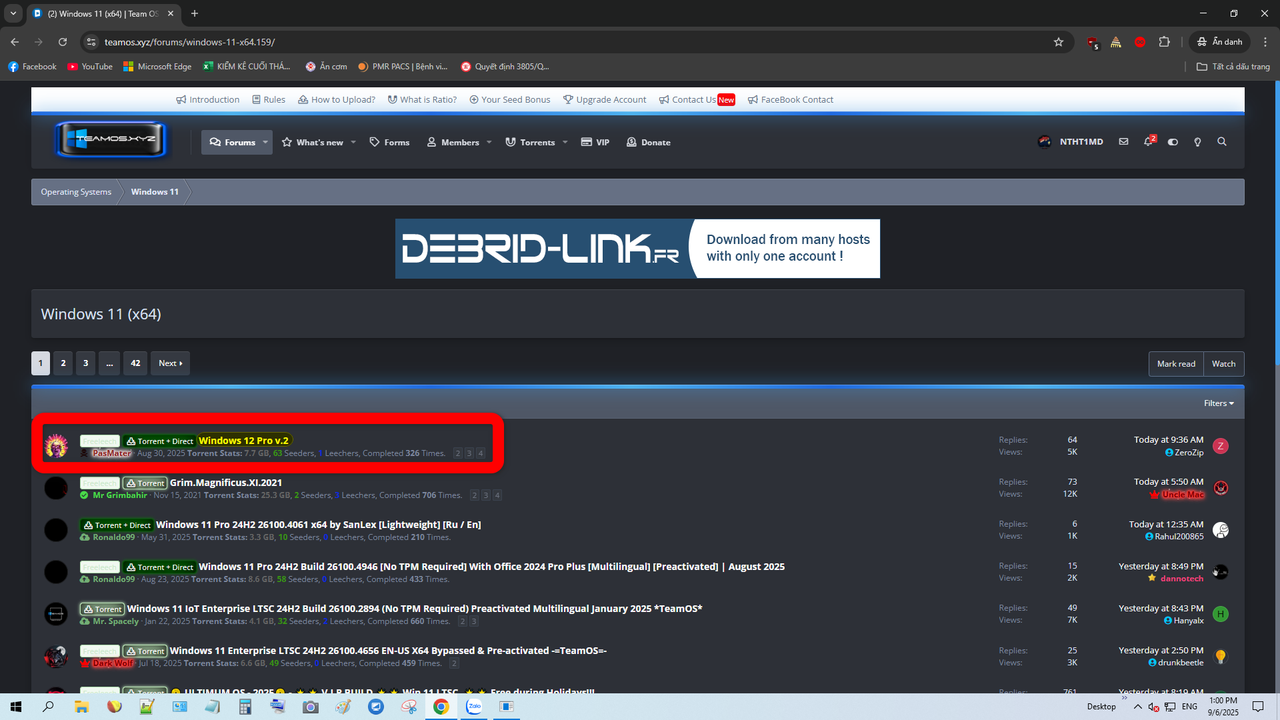Go to Operating Systems breadcrumb
1280x720 pixels.
point(76,192)
